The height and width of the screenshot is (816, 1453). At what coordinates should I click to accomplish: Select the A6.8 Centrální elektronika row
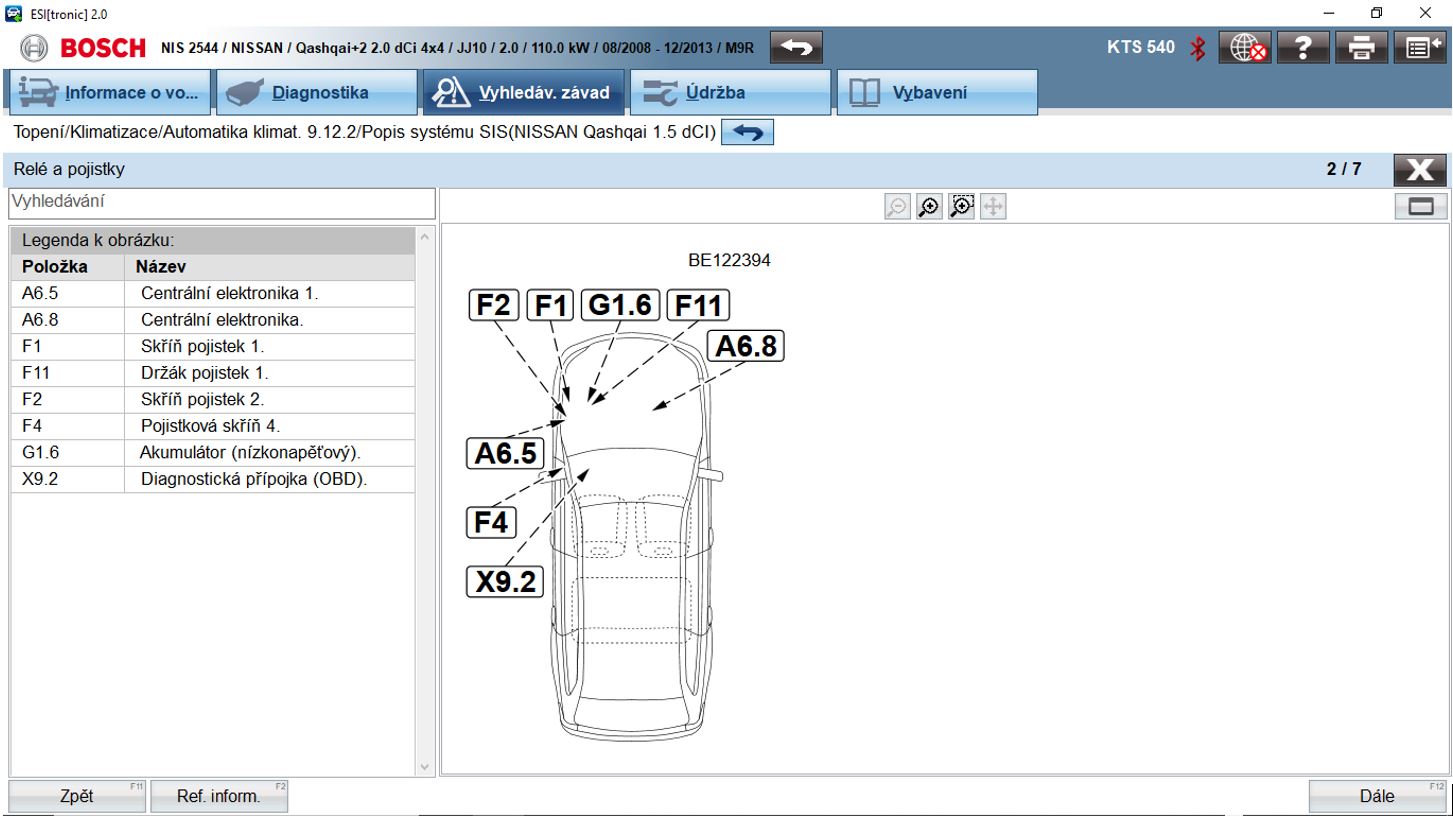213,320
